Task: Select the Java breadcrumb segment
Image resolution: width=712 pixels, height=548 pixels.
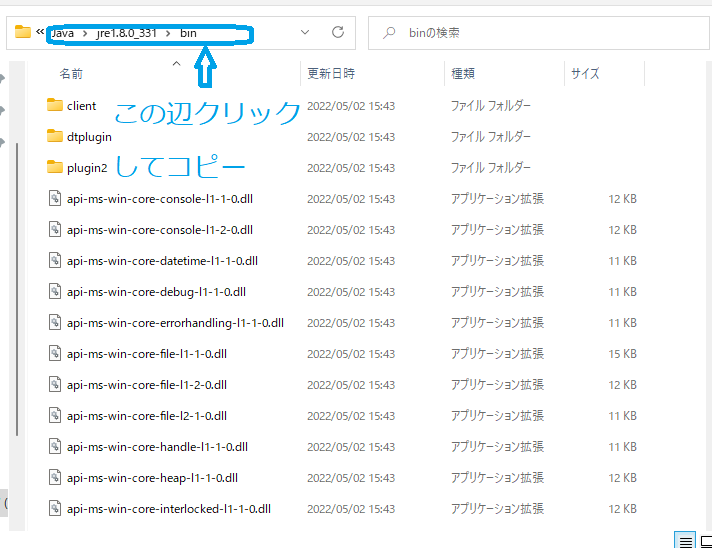Action: click(63, 33)
